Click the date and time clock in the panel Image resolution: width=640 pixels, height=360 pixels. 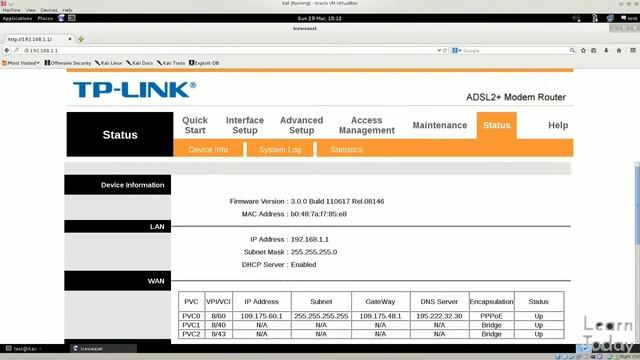click(x=320, y=18)
